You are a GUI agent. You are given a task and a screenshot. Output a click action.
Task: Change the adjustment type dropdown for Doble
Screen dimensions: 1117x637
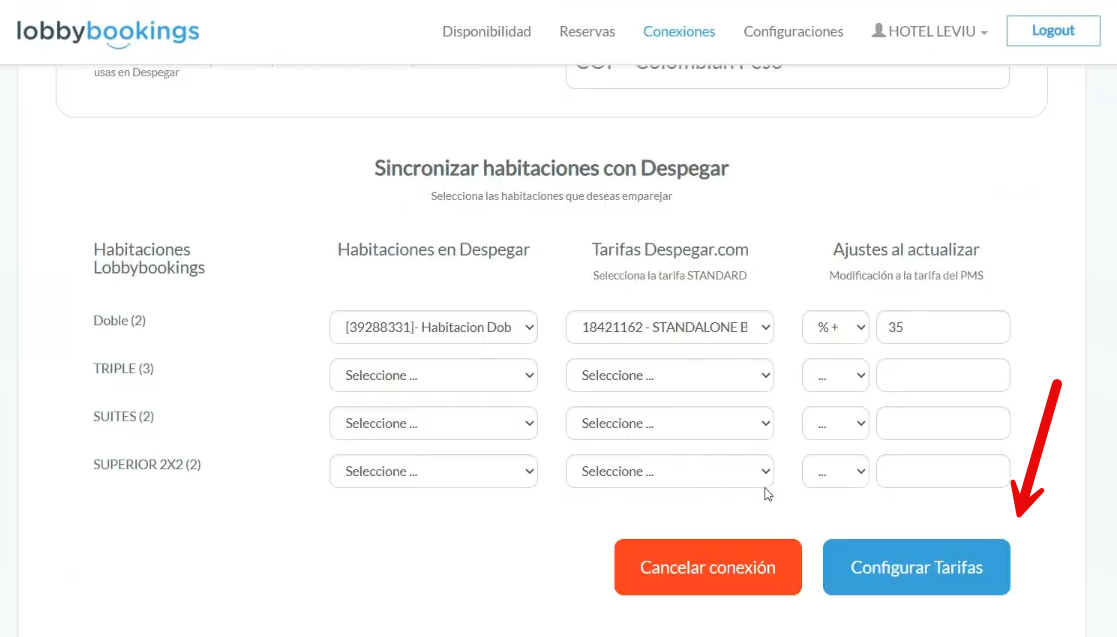coord(836,327)
